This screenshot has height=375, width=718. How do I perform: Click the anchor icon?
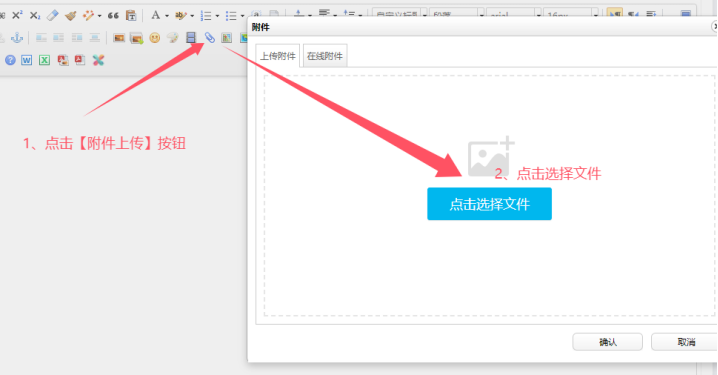pyautogui.click(x=17, y=38)
